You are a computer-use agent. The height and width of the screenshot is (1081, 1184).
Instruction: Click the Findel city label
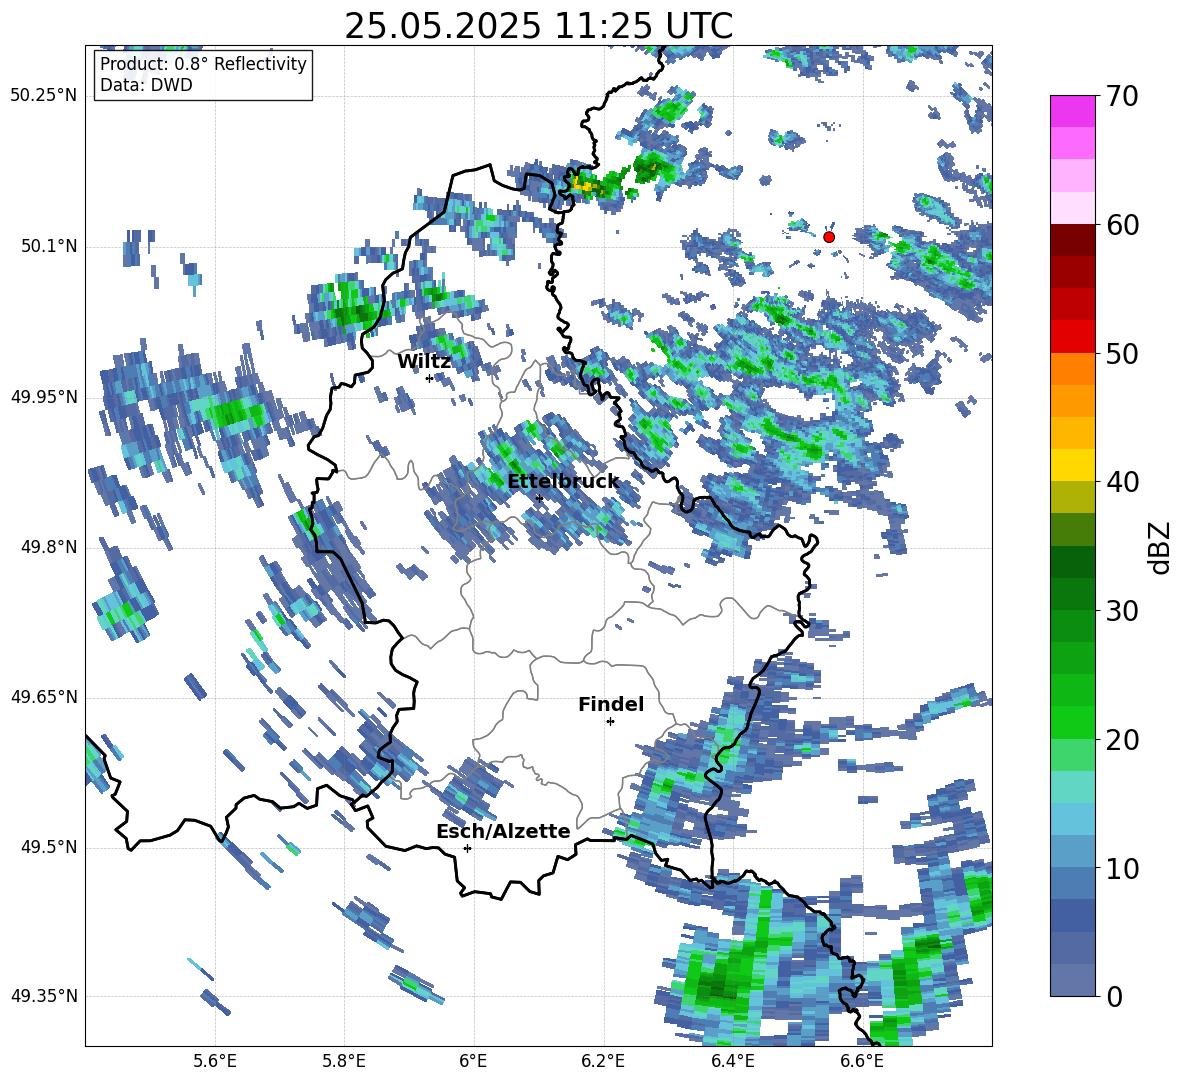point(611,704)
